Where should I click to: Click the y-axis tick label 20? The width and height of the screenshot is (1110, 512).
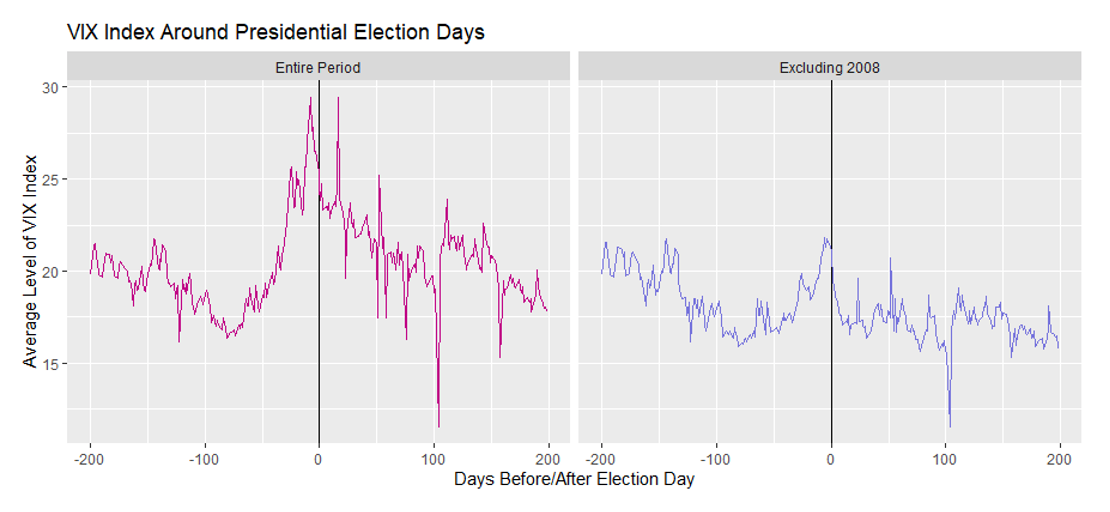point(49,272)
